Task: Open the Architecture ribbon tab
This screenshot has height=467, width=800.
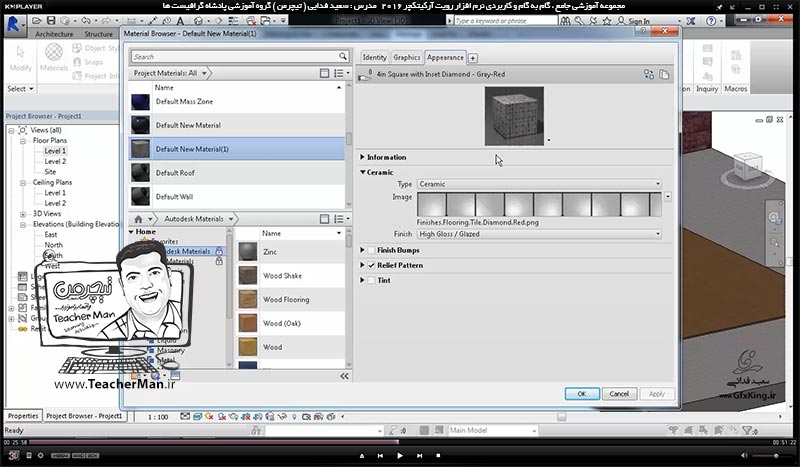Action: tap(54, 34)
